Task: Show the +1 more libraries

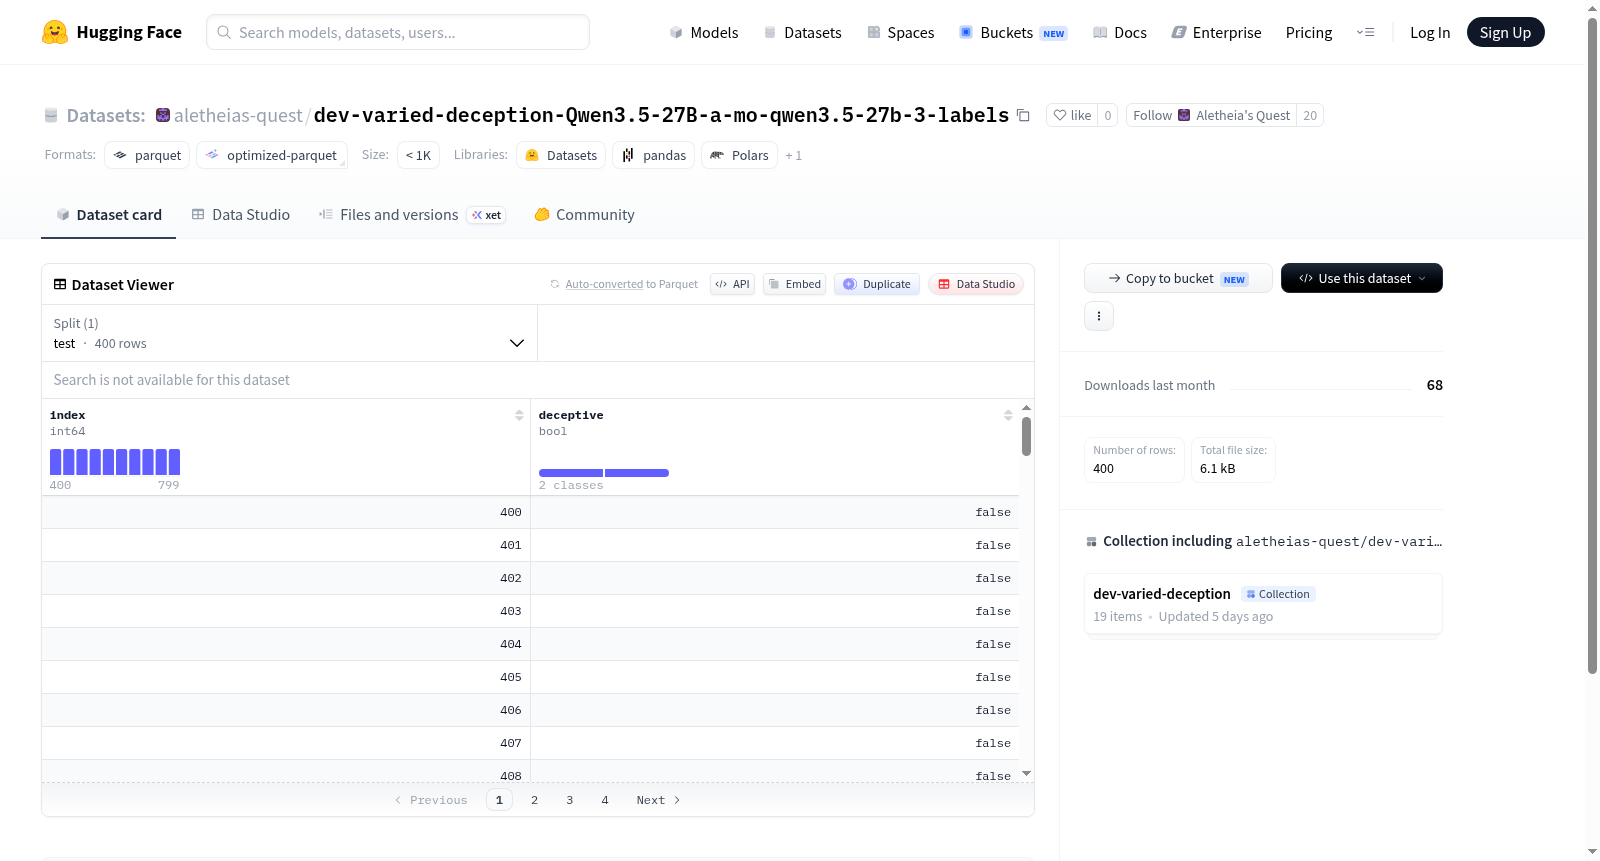Action: tap(793, 155)
